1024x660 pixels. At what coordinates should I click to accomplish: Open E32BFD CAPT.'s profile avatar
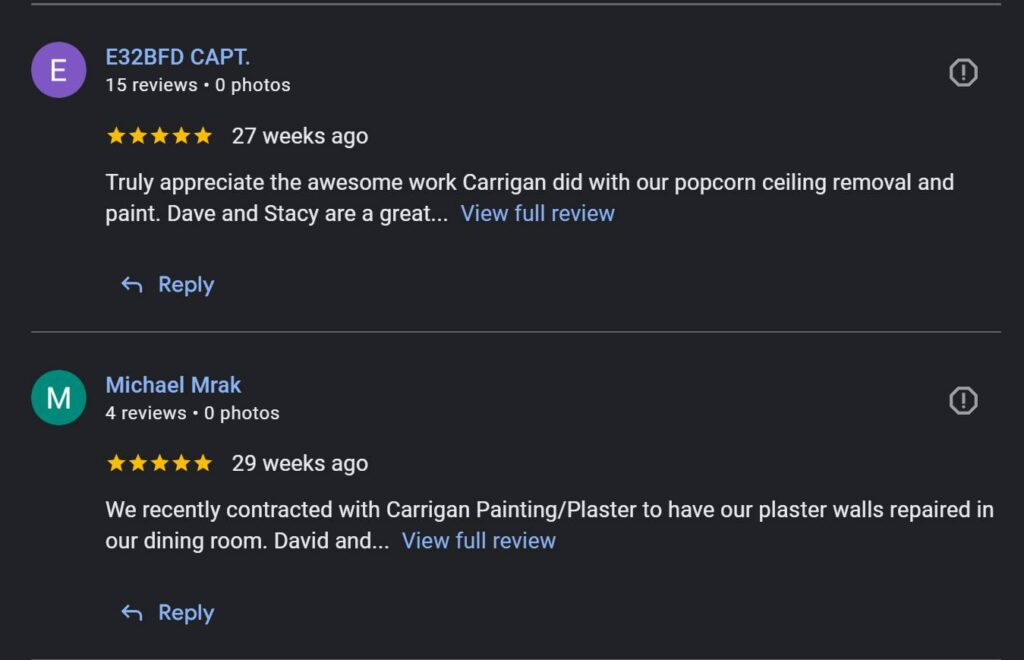pyautogui.click(x=58, y=70)
